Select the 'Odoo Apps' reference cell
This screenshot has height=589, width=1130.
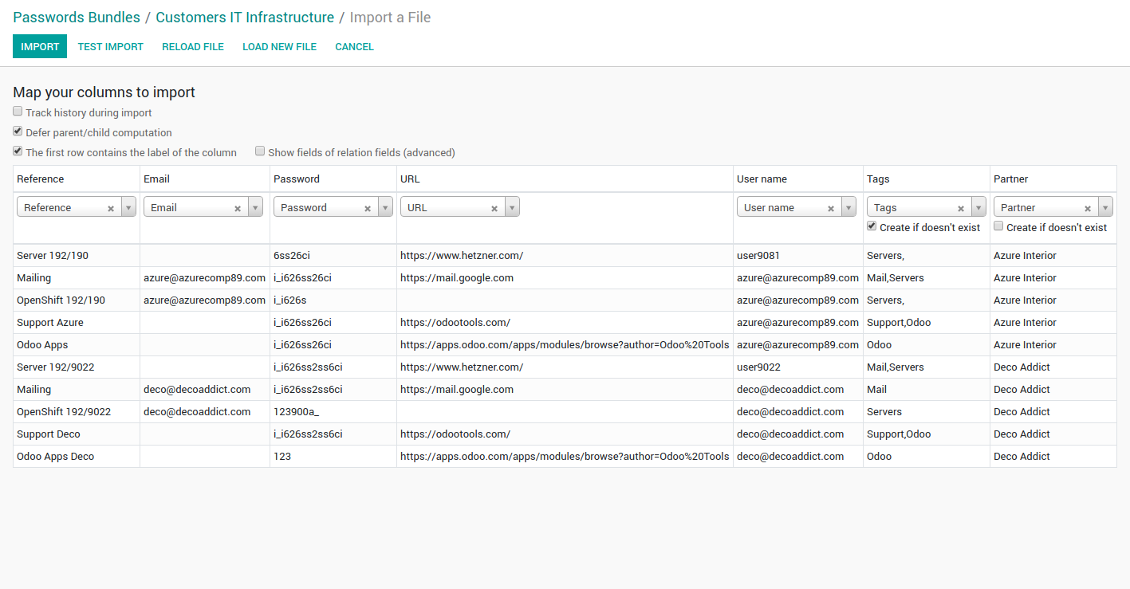tap(43, 345)
